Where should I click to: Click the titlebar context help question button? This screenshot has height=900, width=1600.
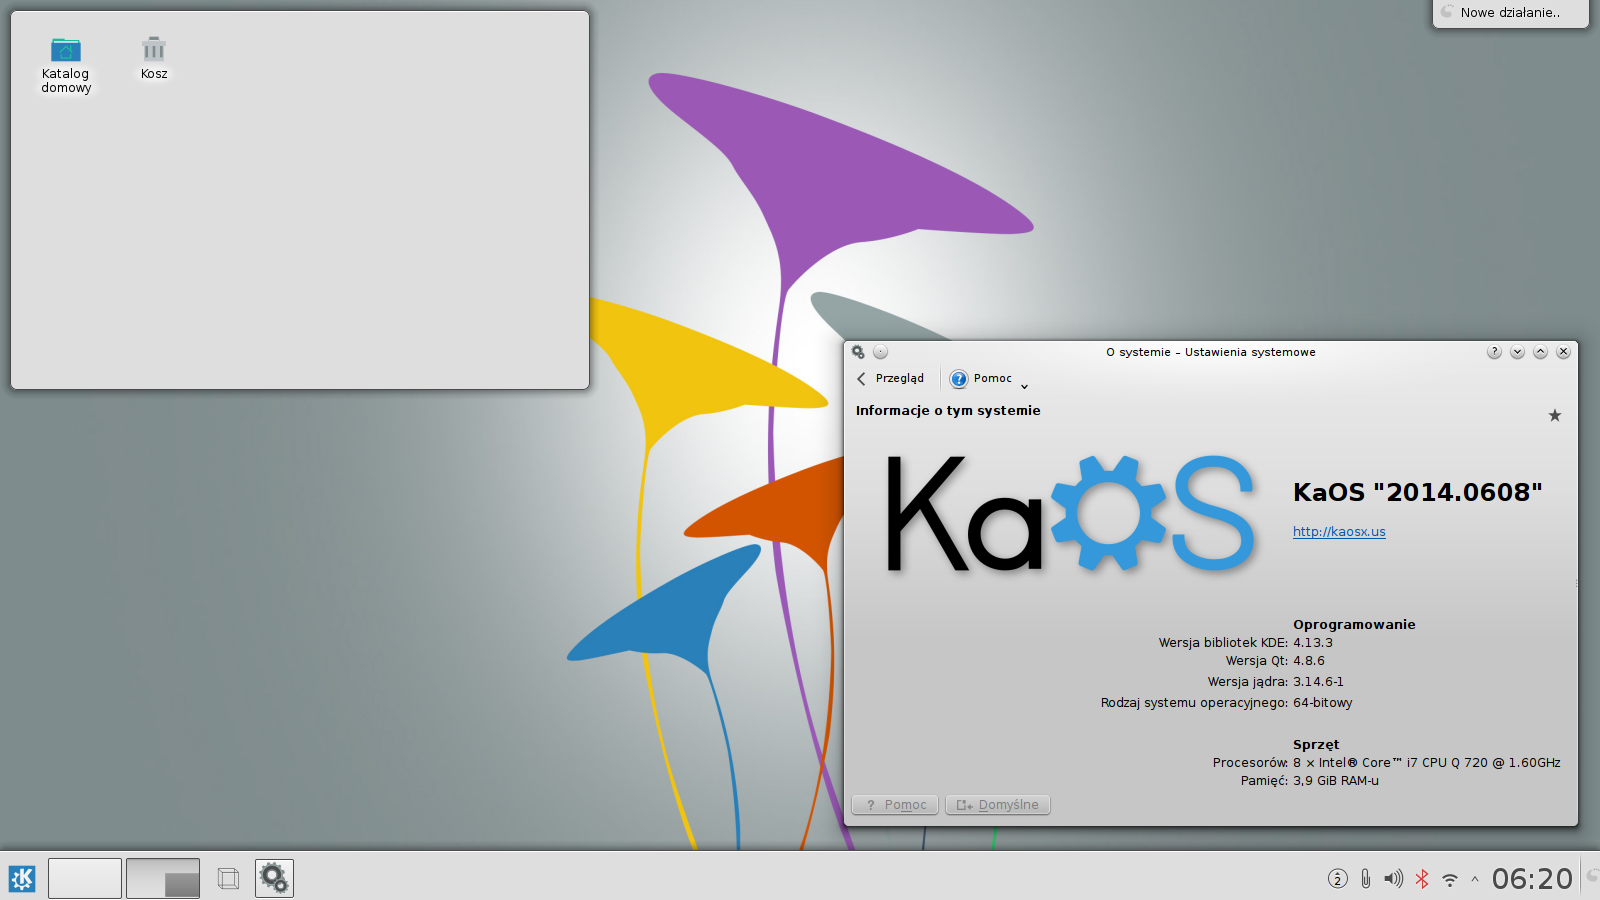tap(1494, 352)
